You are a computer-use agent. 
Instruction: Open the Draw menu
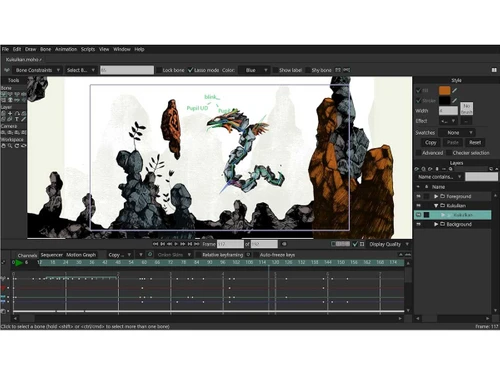(30, 49)
